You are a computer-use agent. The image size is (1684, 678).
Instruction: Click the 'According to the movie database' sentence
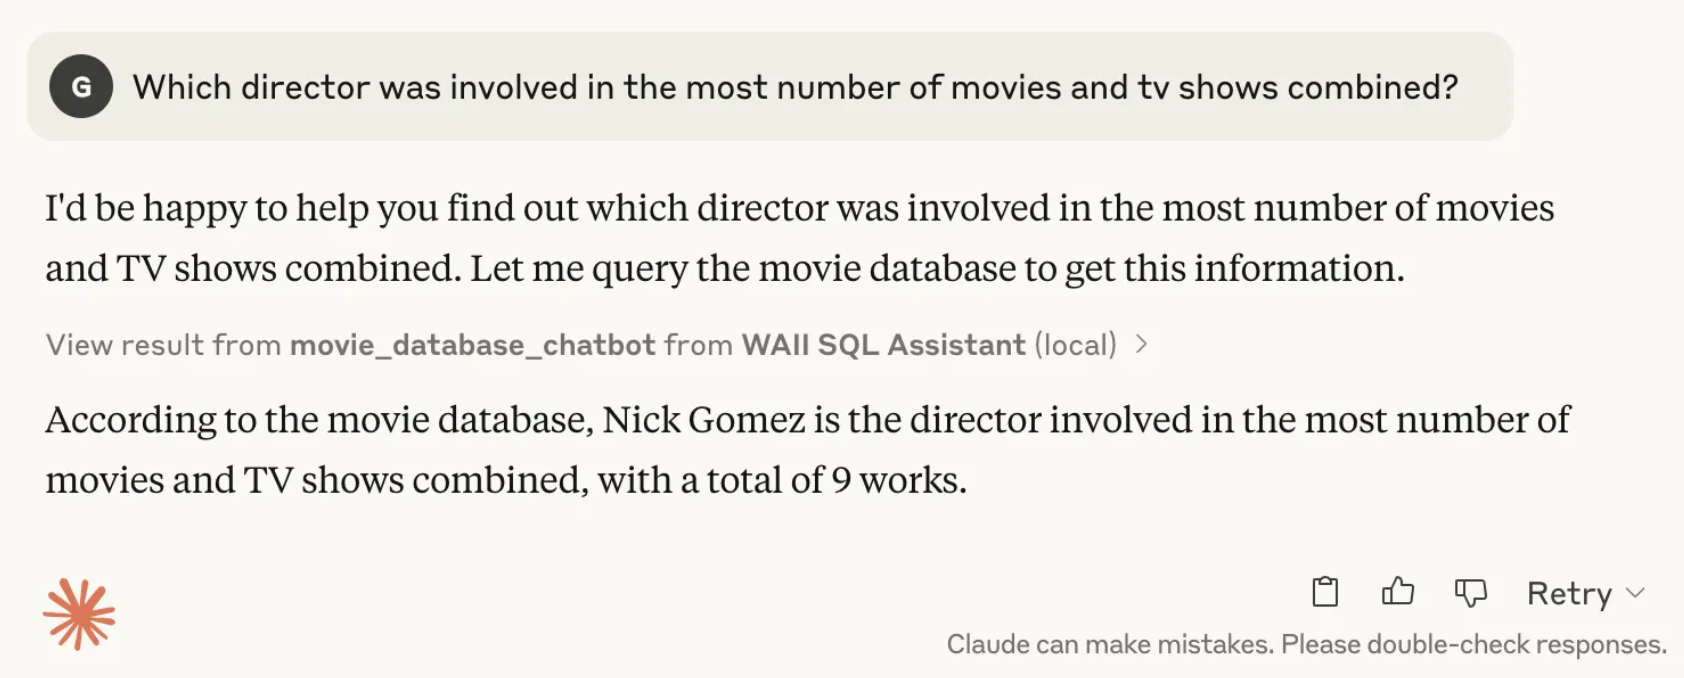click(x=808, y=450)
